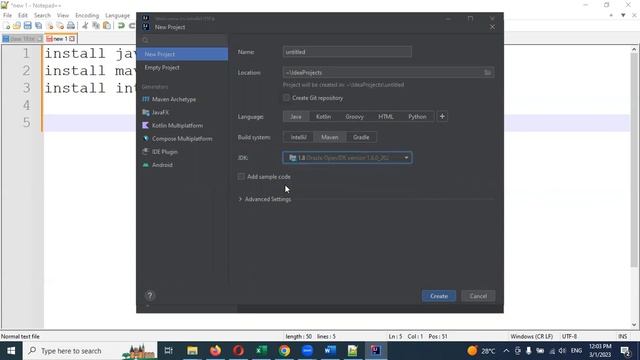The width and height of the screenshot is (640, 360).
Task: Click Cancel button
Action: [x=478, y=296]
